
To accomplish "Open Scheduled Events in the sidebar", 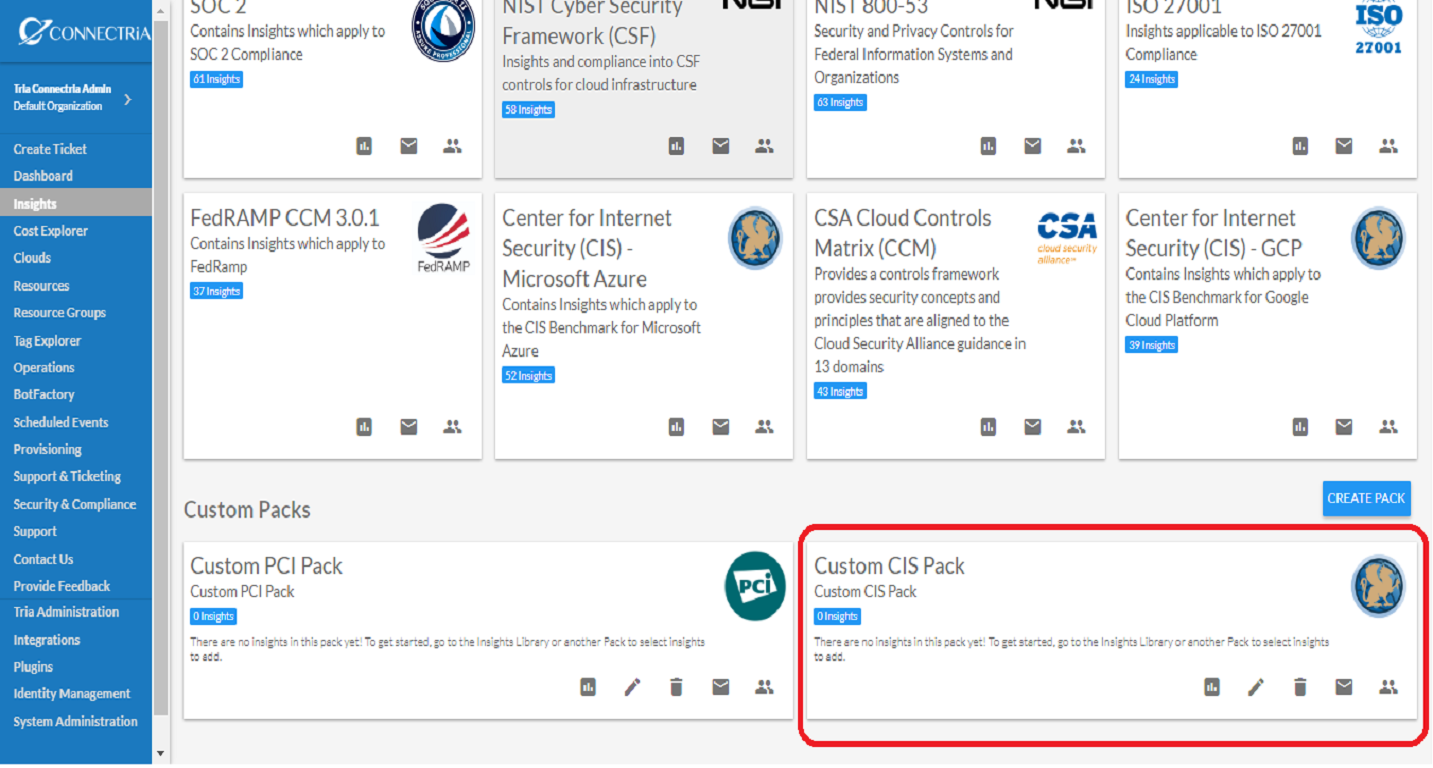I will (x=61, y=423).
